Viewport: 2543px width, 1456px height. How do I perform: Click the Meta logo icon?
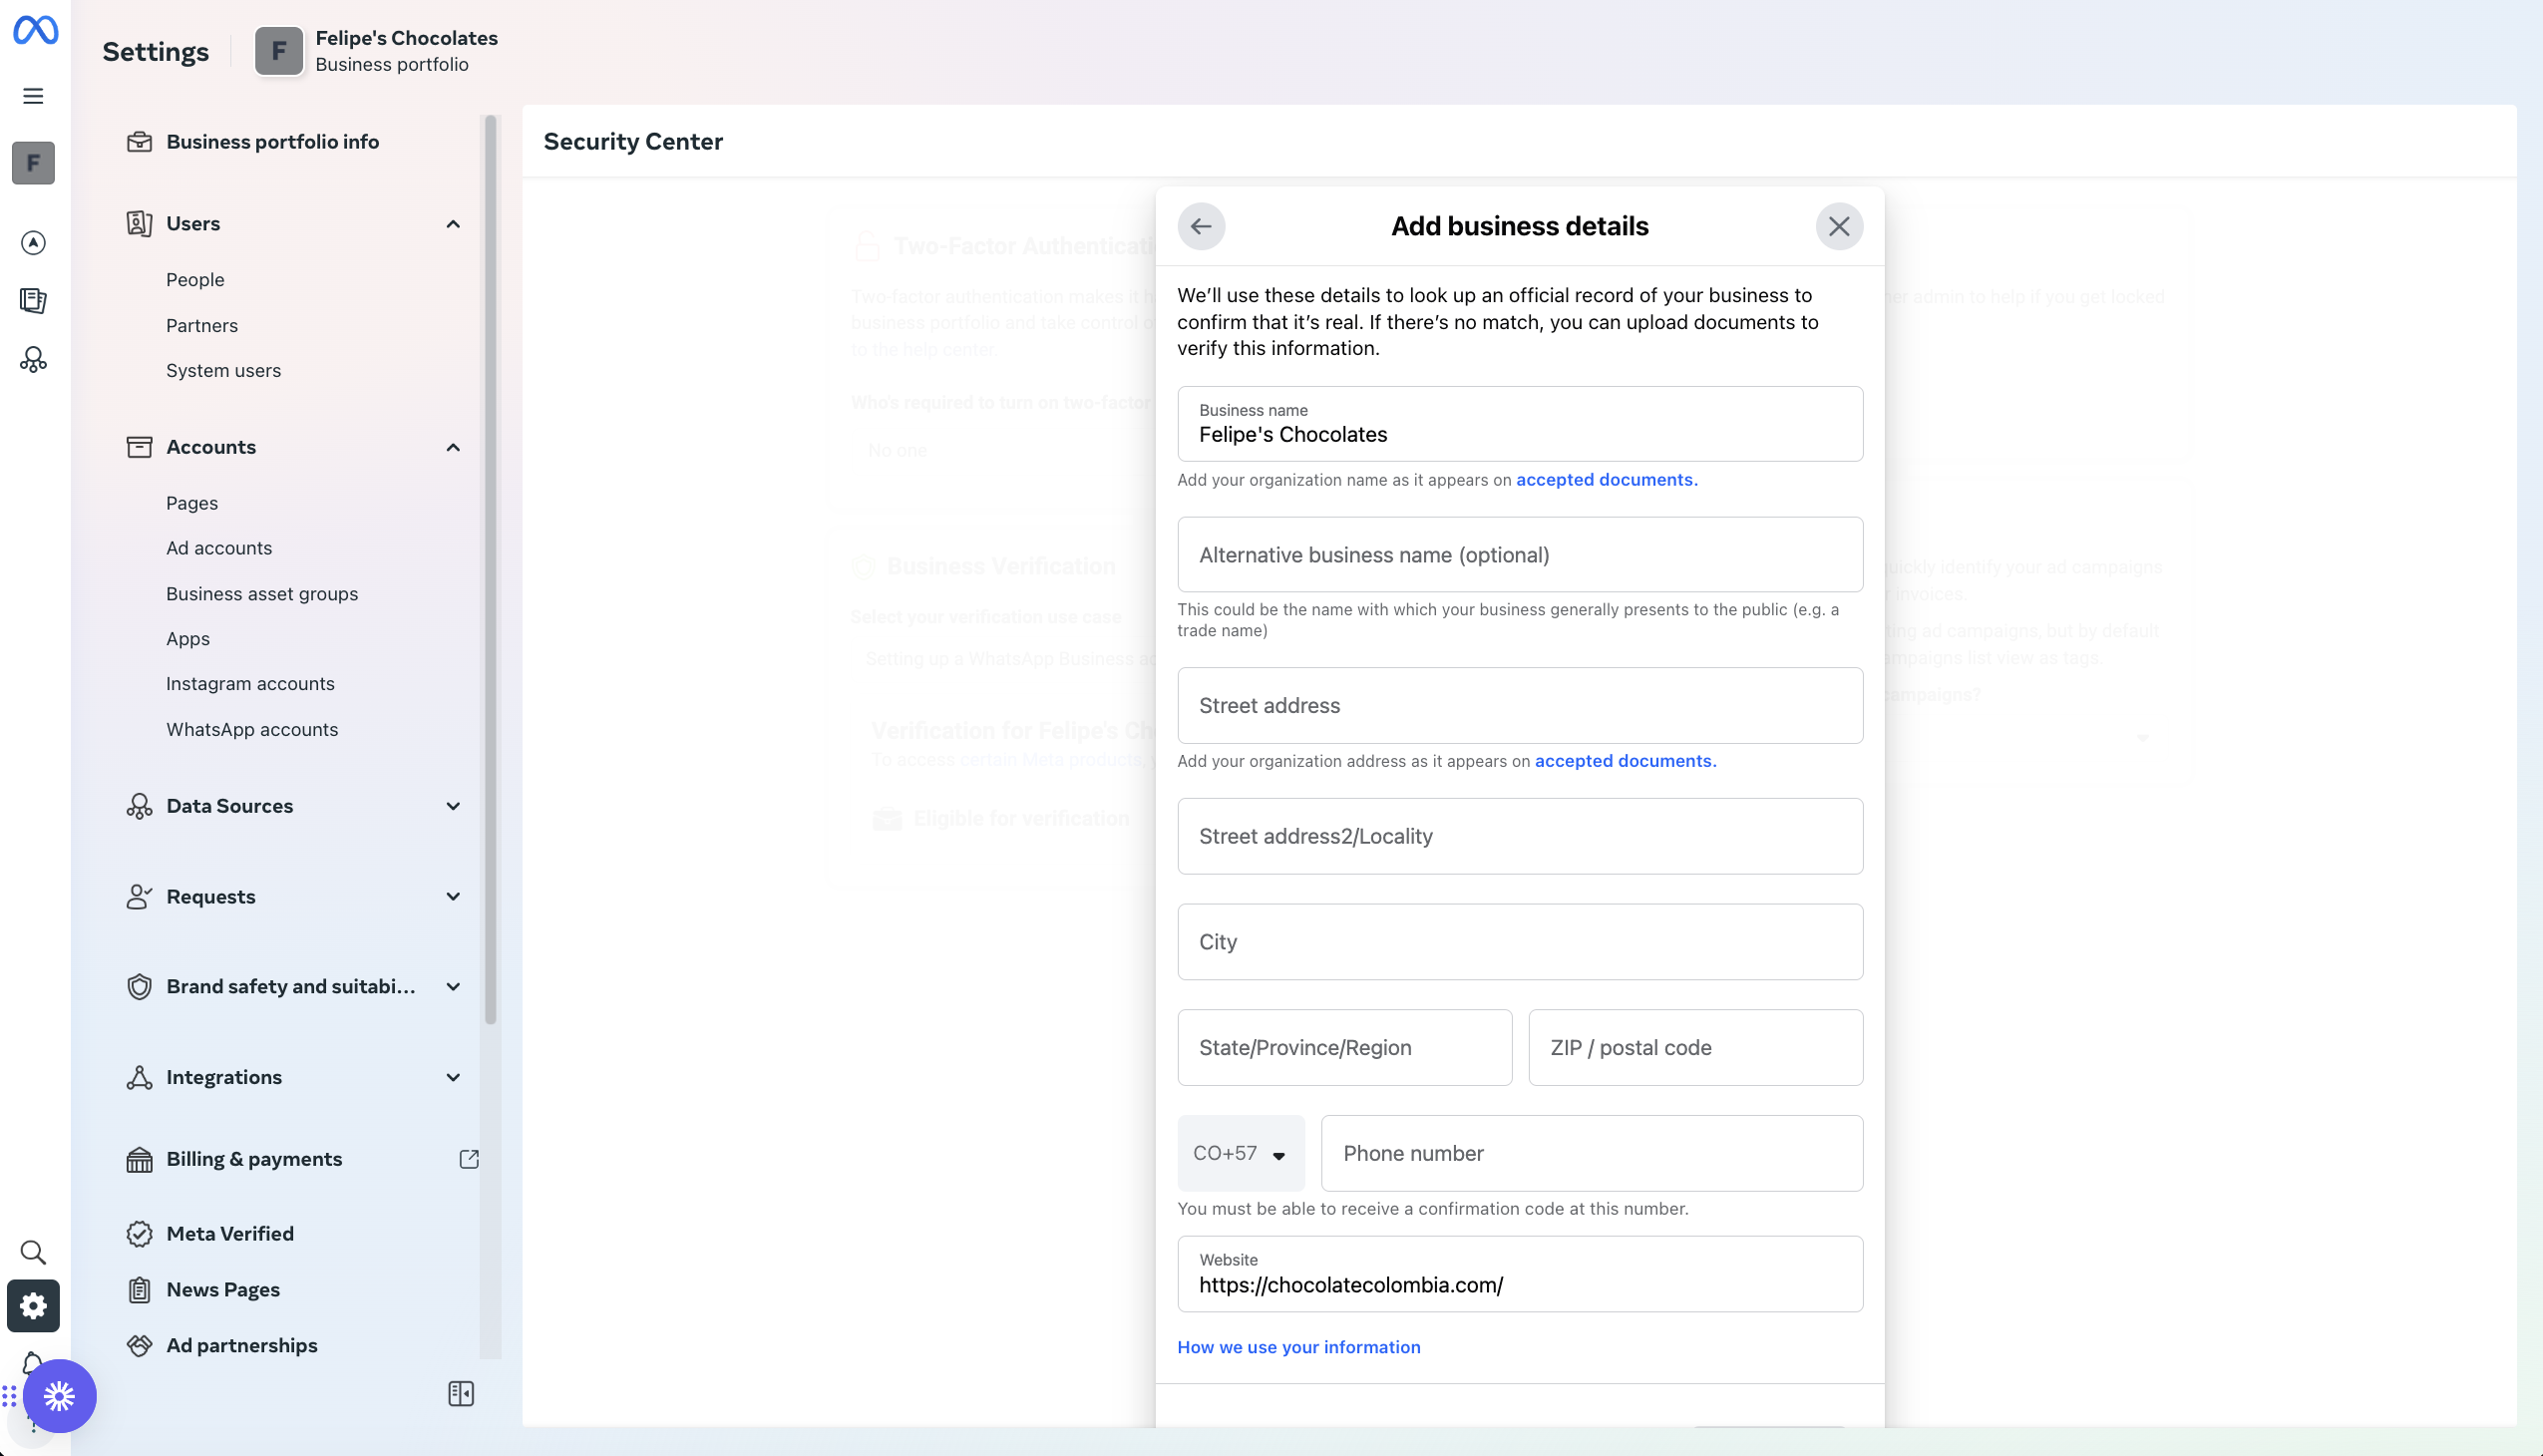point(35,30)
